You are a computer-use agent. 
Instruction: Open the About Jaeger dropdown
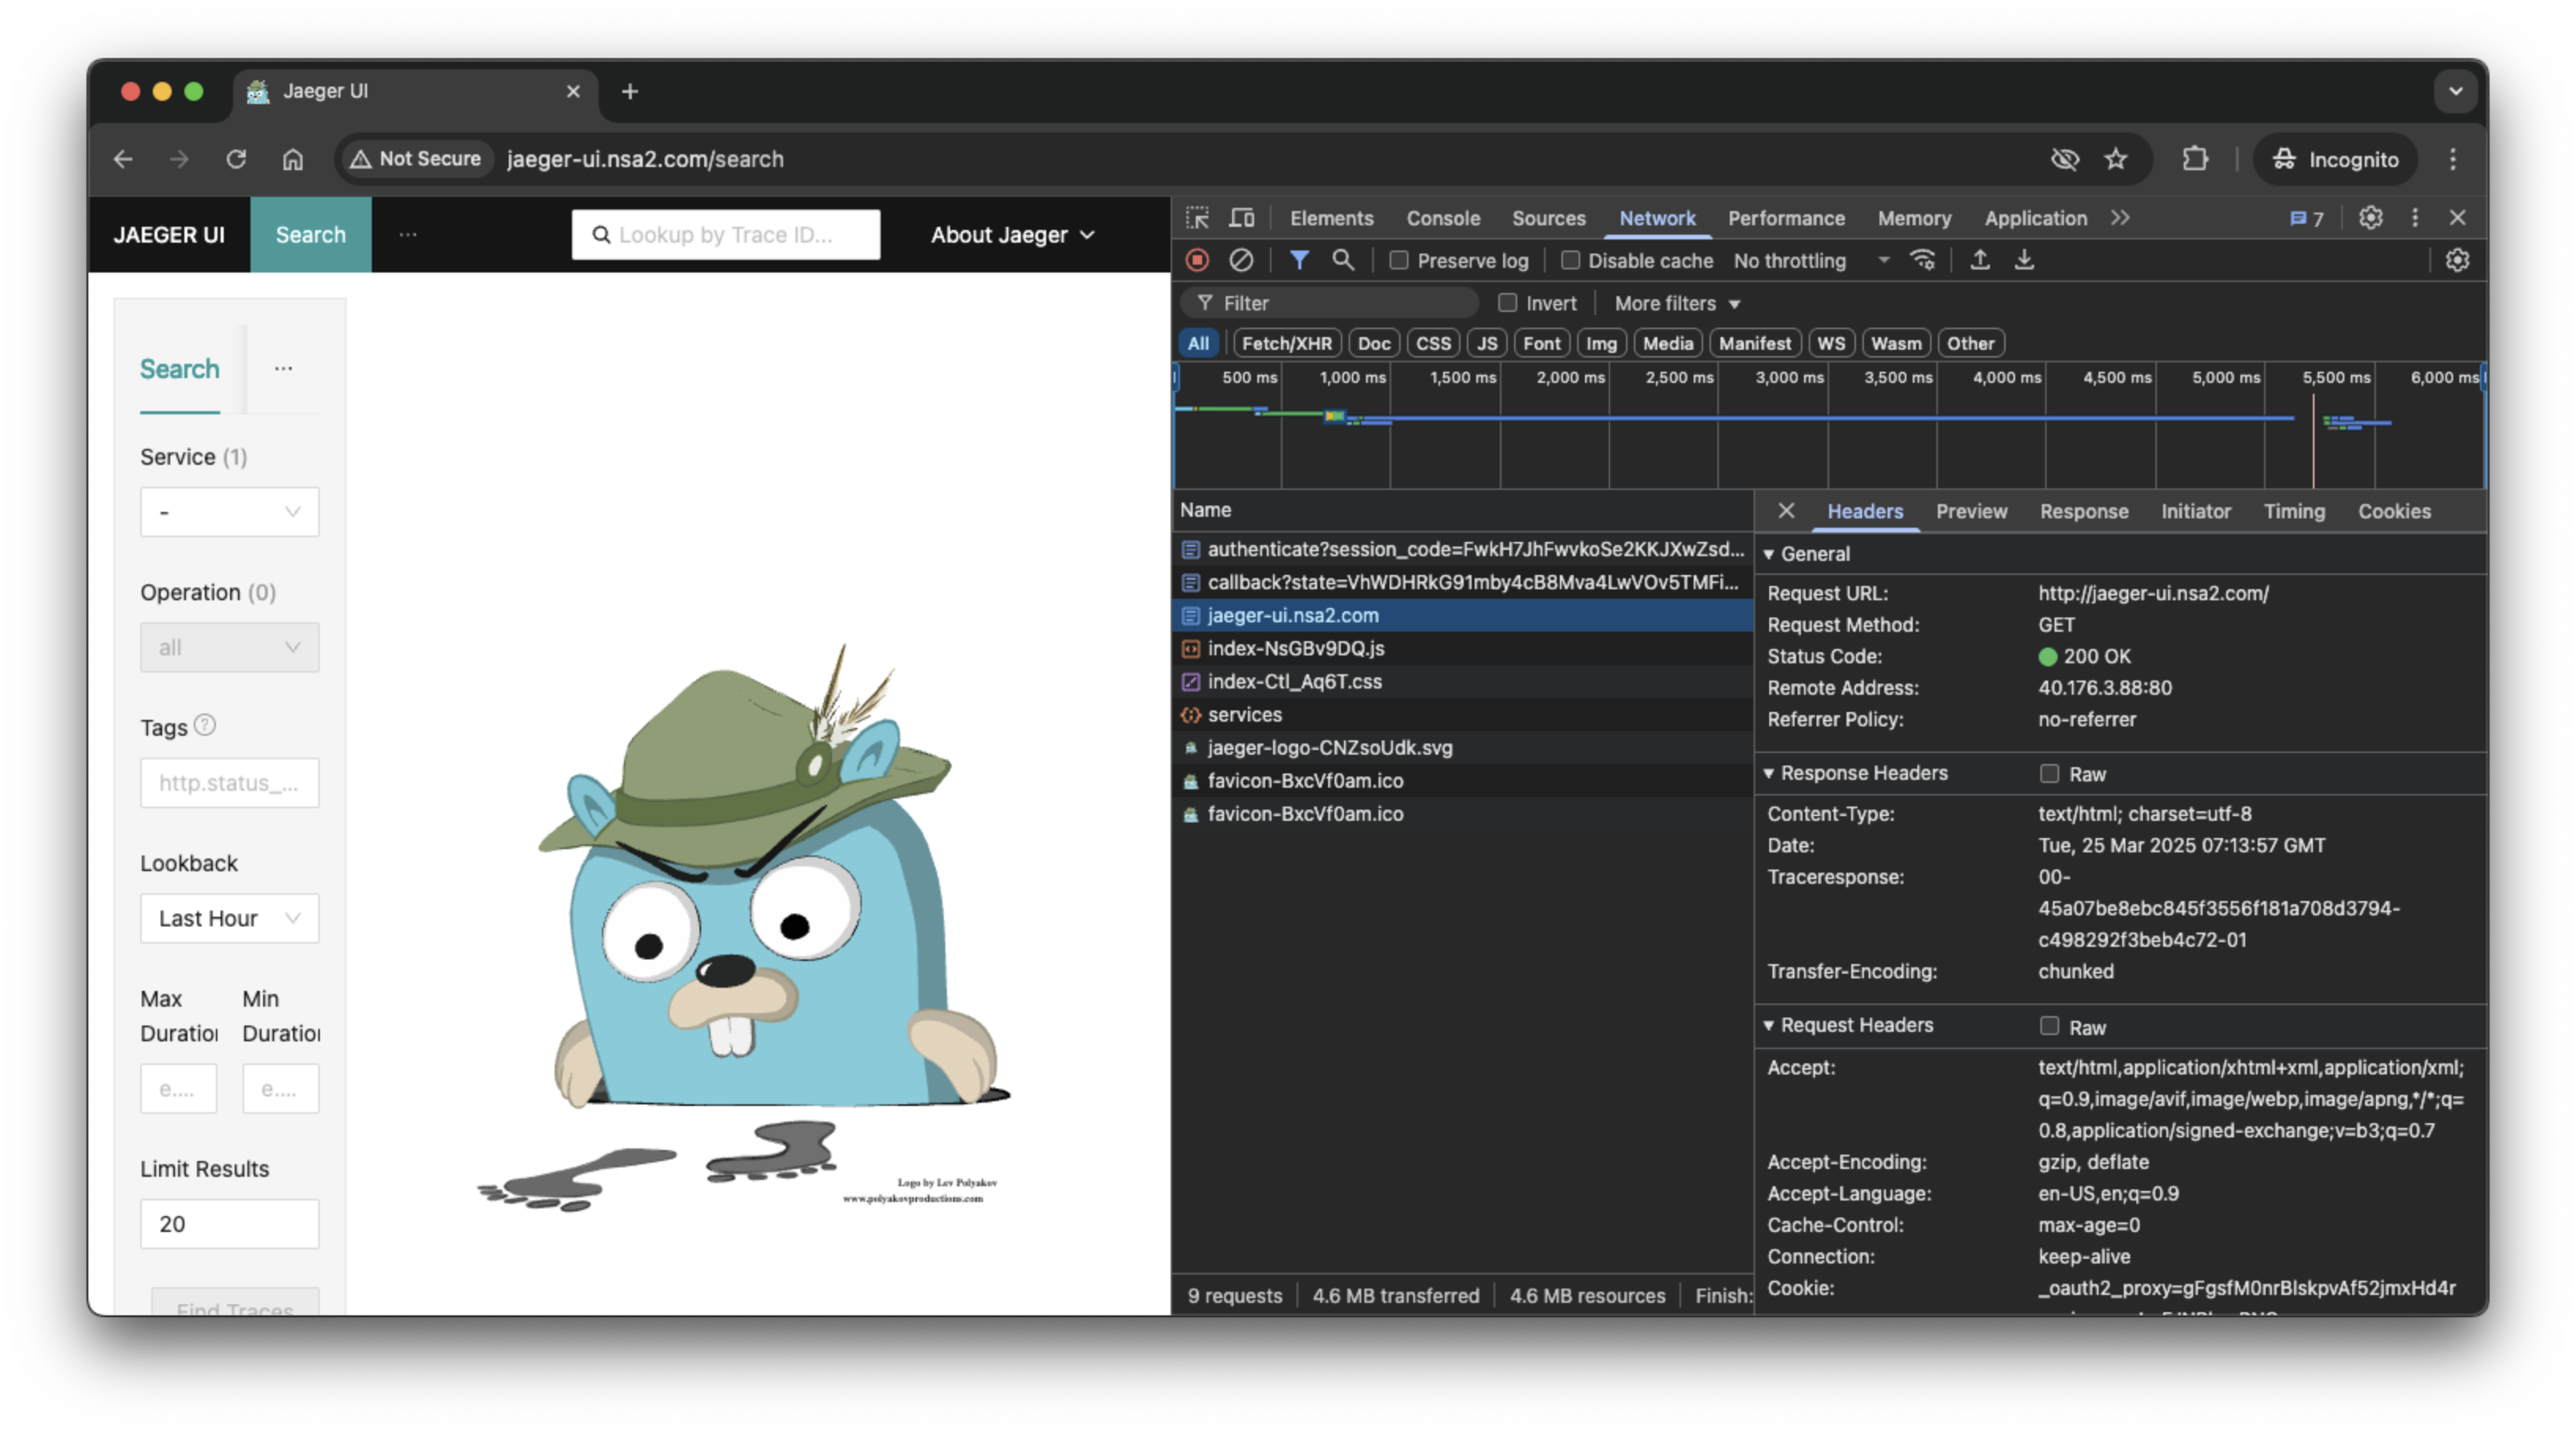(1012, 235)
